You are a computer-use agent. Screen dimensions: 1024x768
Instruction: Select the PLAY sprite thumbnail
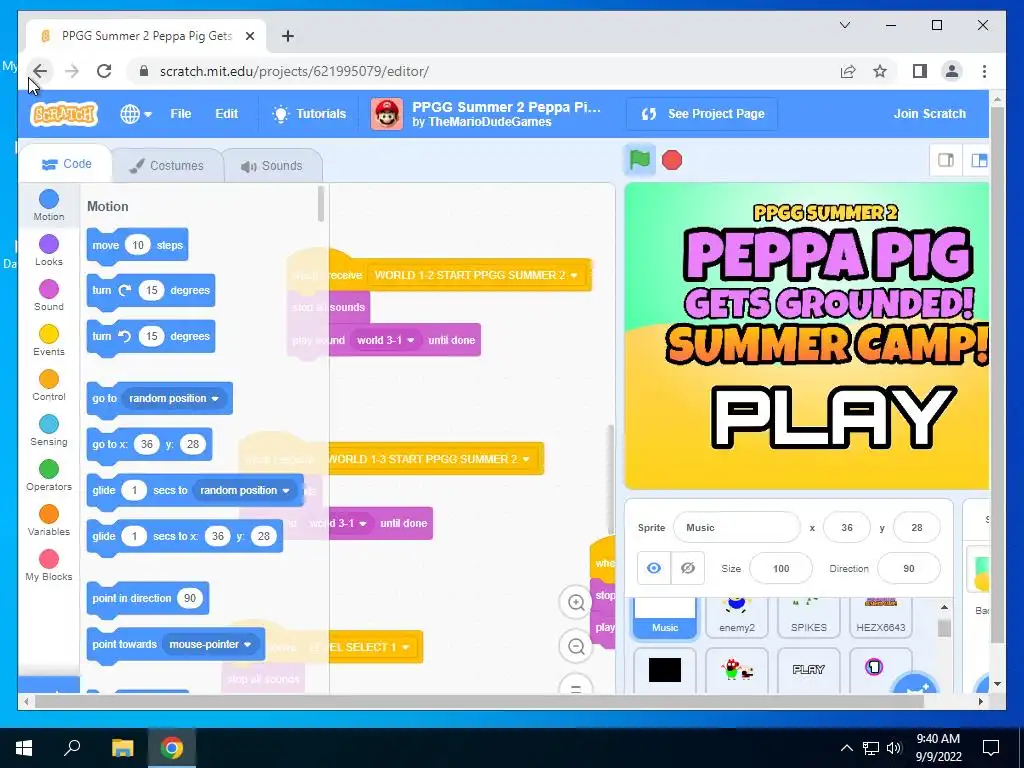click(x=808, y=671)
